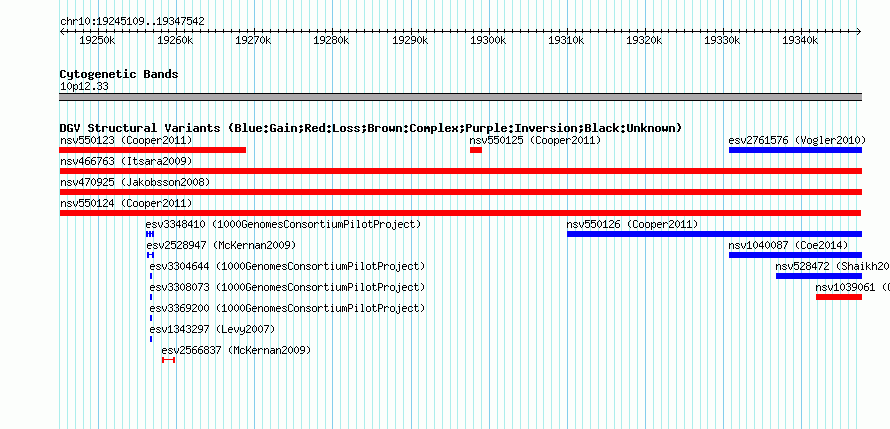This screenshot has width=890, height=429.
Task: Click the 19310k ruler tick label
Action: click(x=566, y=40)
